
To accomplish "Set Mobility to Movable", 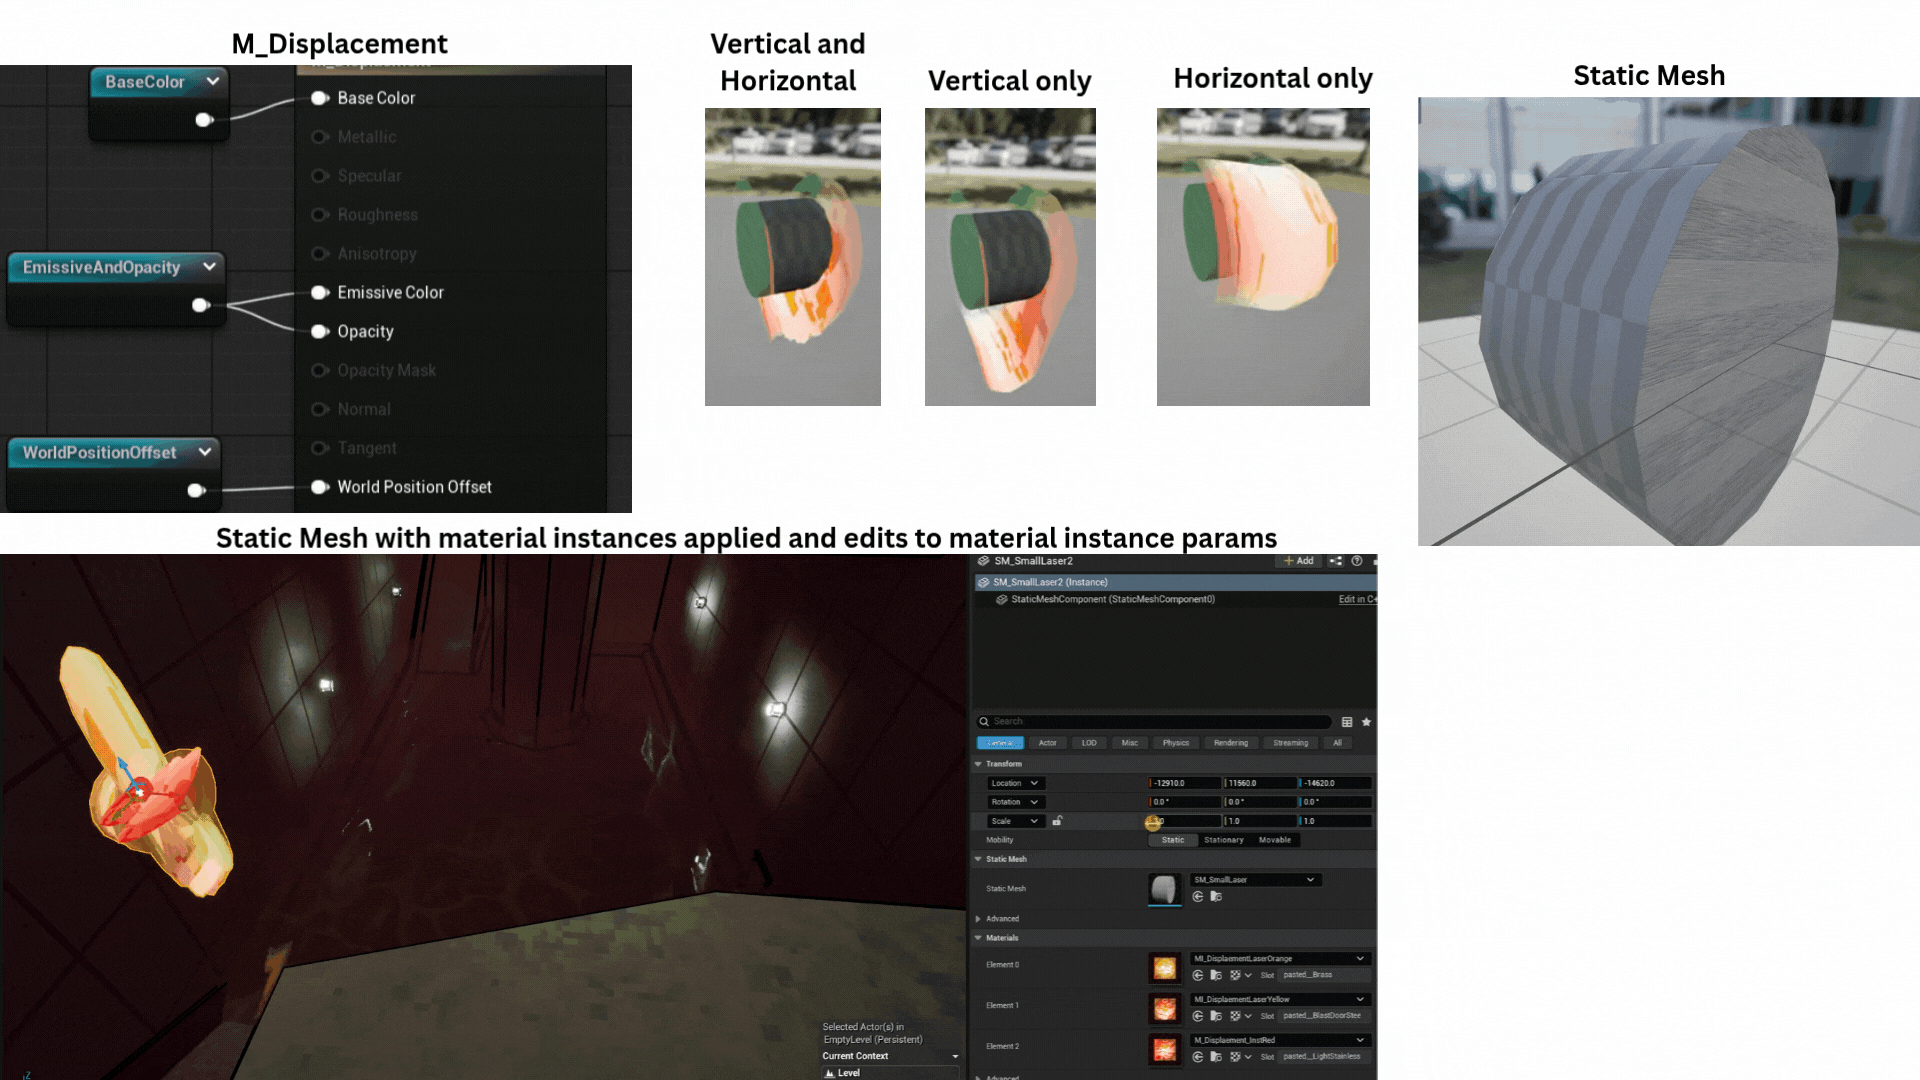I will [x=1274, y=840].
